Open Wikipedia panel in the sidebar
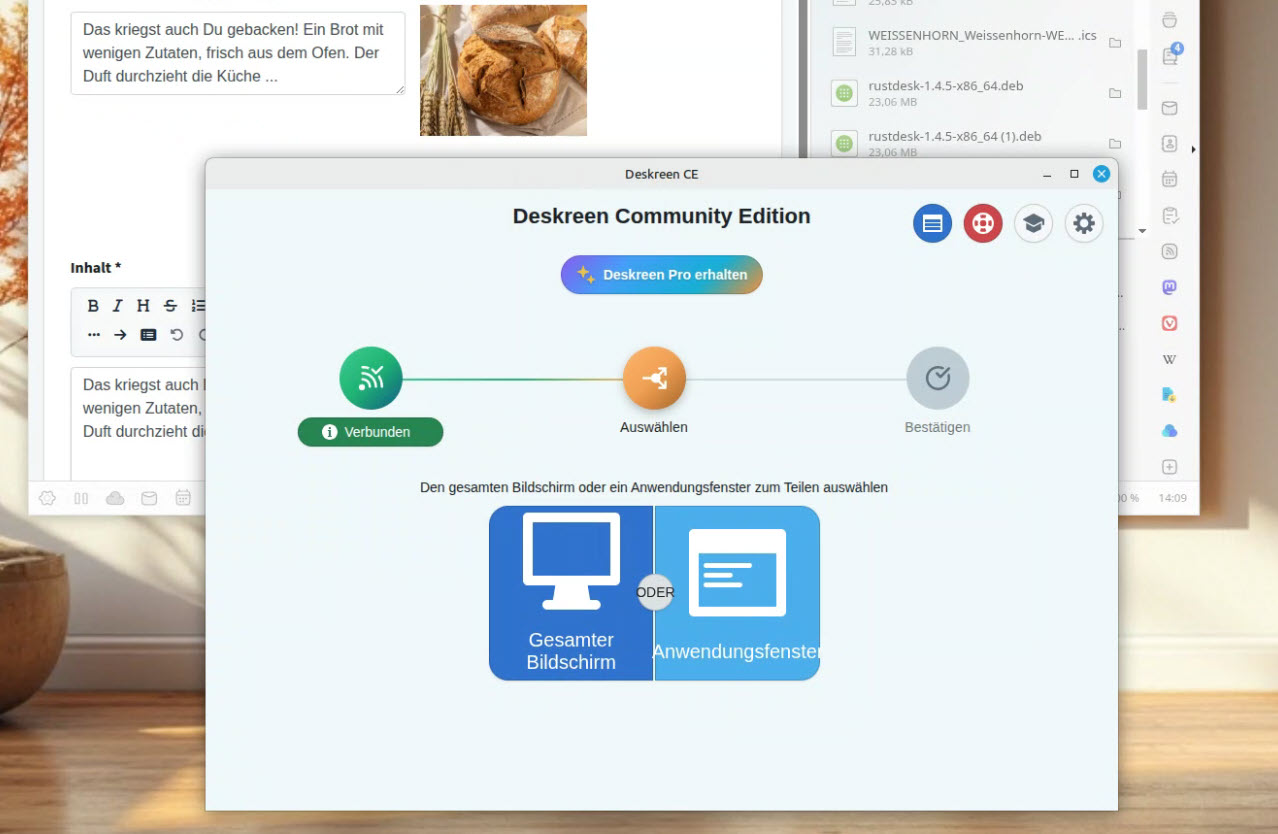Viewport: 1278px width, 834px height. (x=1169, y=359)
